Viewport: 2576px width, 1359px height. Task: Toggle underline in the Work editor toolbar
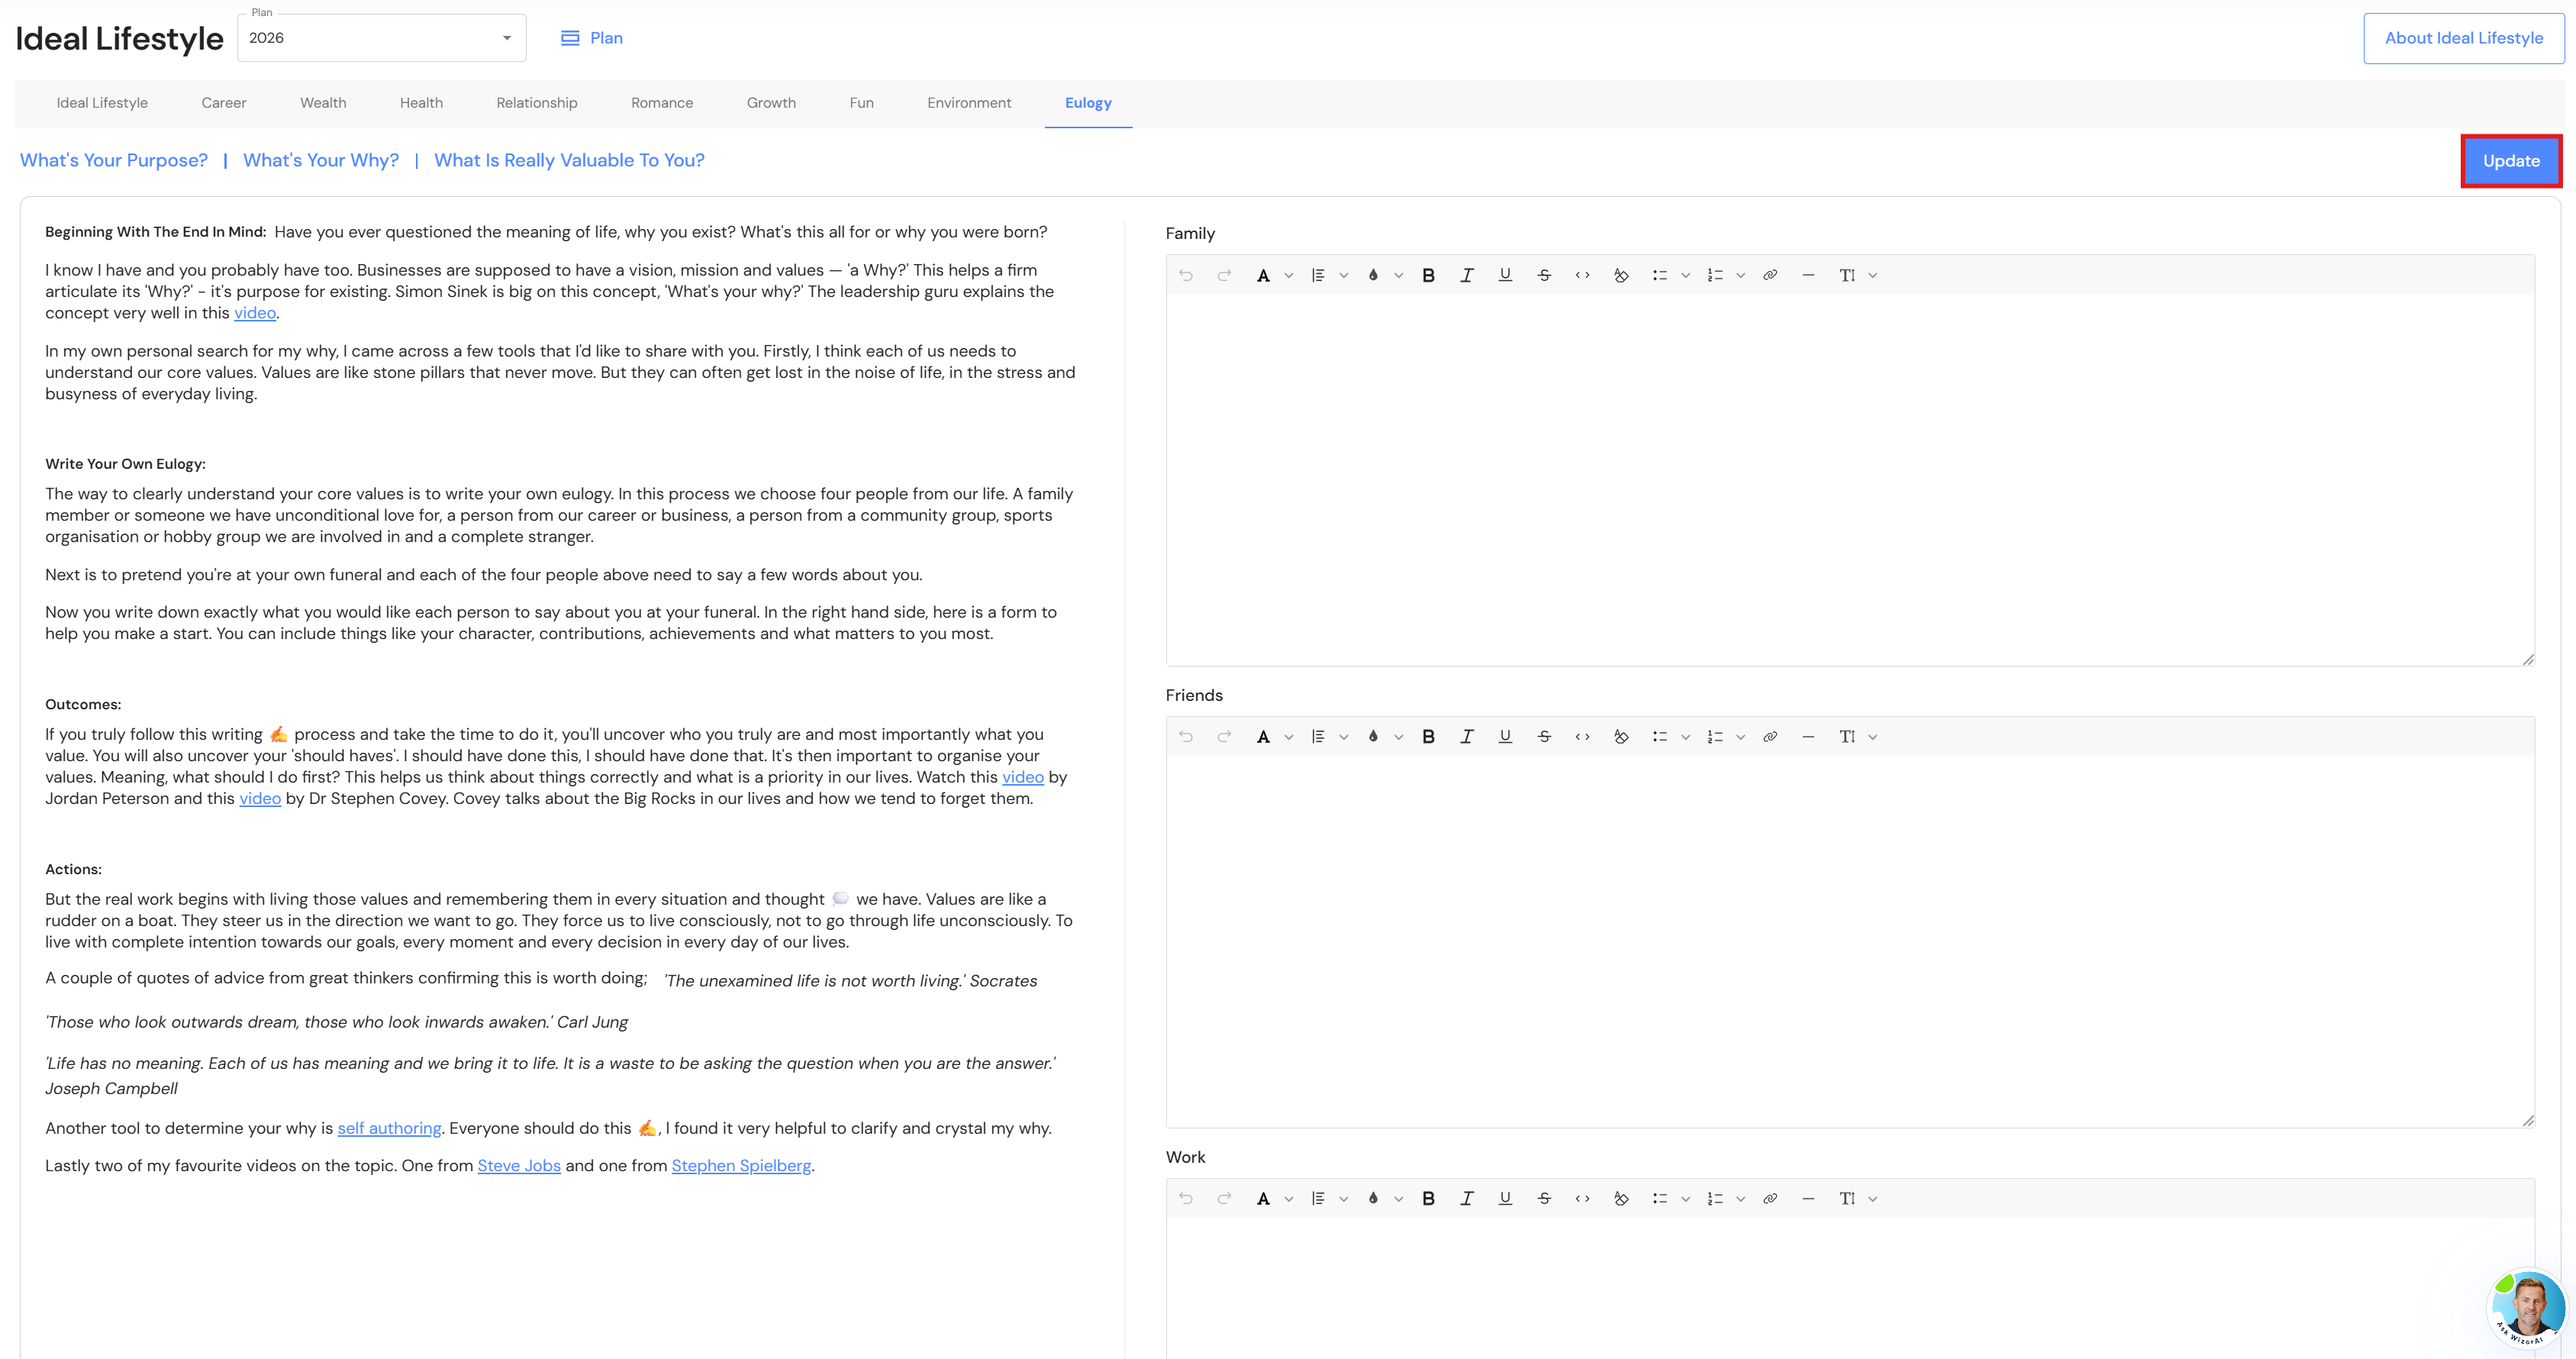pos(1505,1198)
